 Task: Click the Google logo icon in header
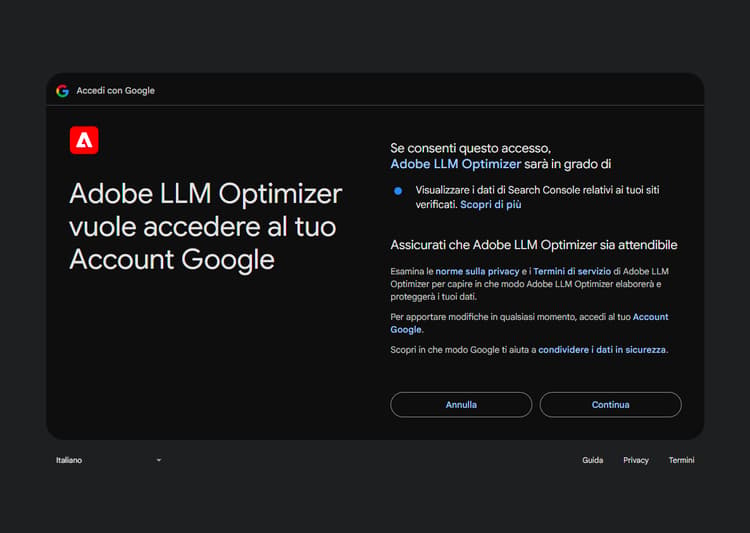62,90
